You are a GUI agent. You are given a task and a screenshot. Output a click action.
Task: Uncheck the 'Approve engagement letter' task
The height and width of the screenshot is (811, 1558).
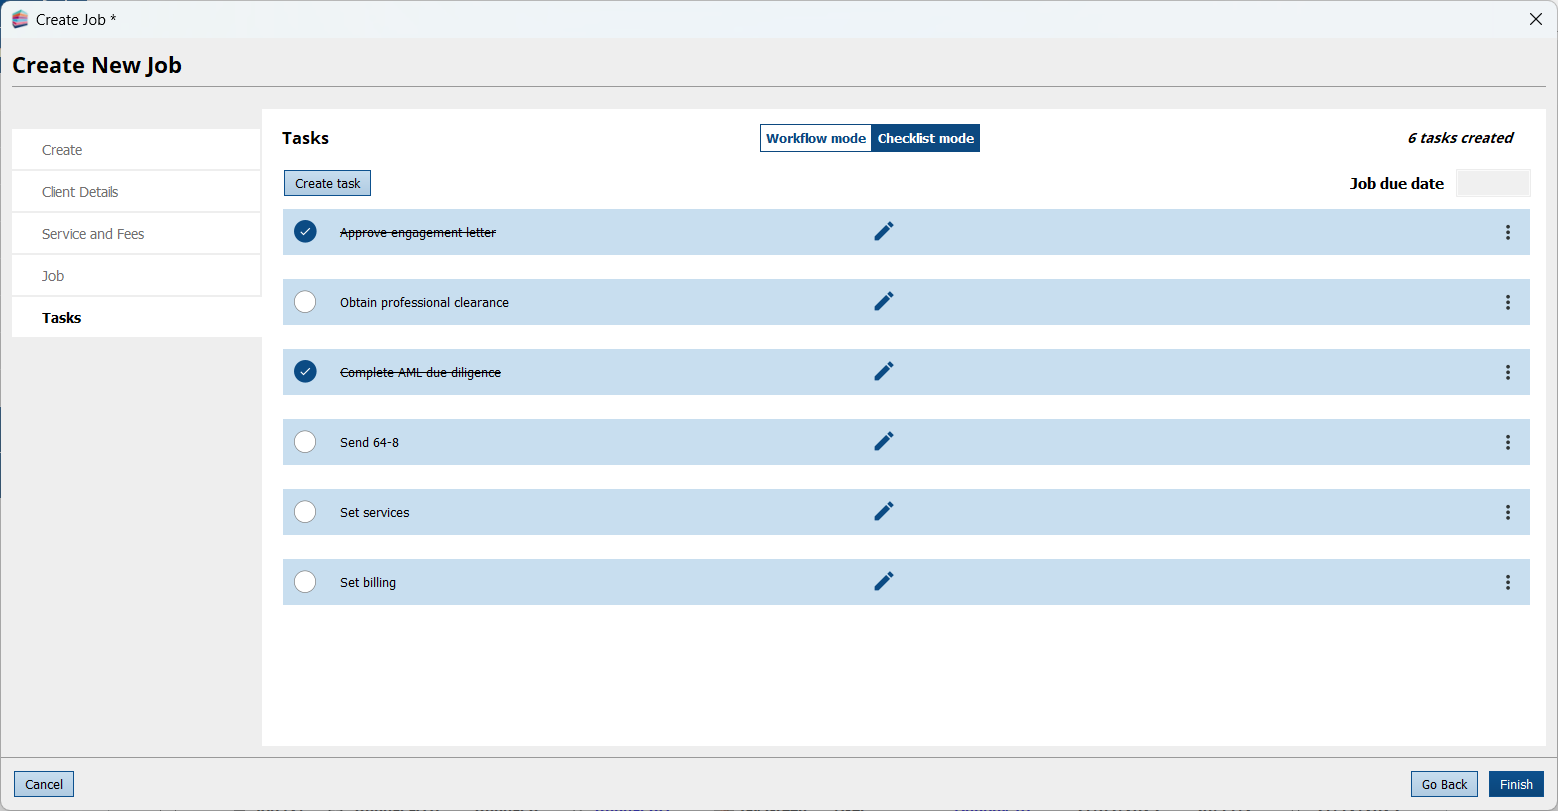(305, 232)
